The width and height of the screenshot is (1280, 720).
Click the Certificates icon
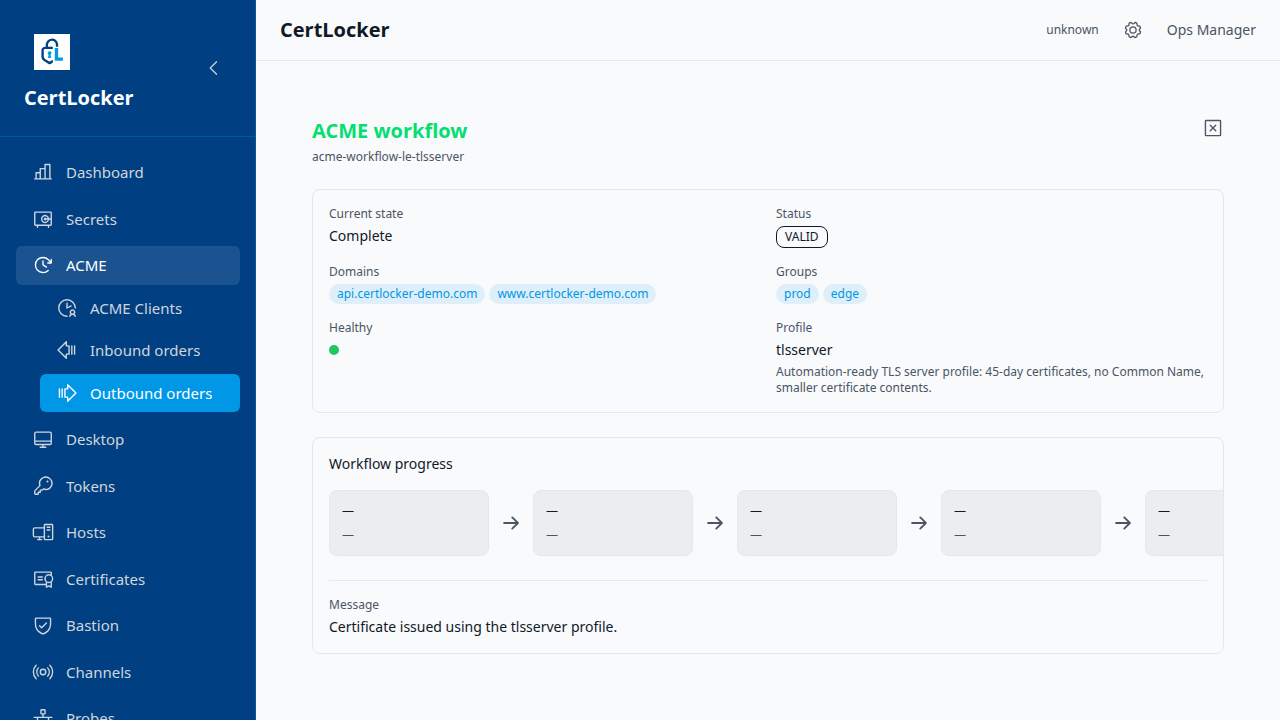coord(43,579)
